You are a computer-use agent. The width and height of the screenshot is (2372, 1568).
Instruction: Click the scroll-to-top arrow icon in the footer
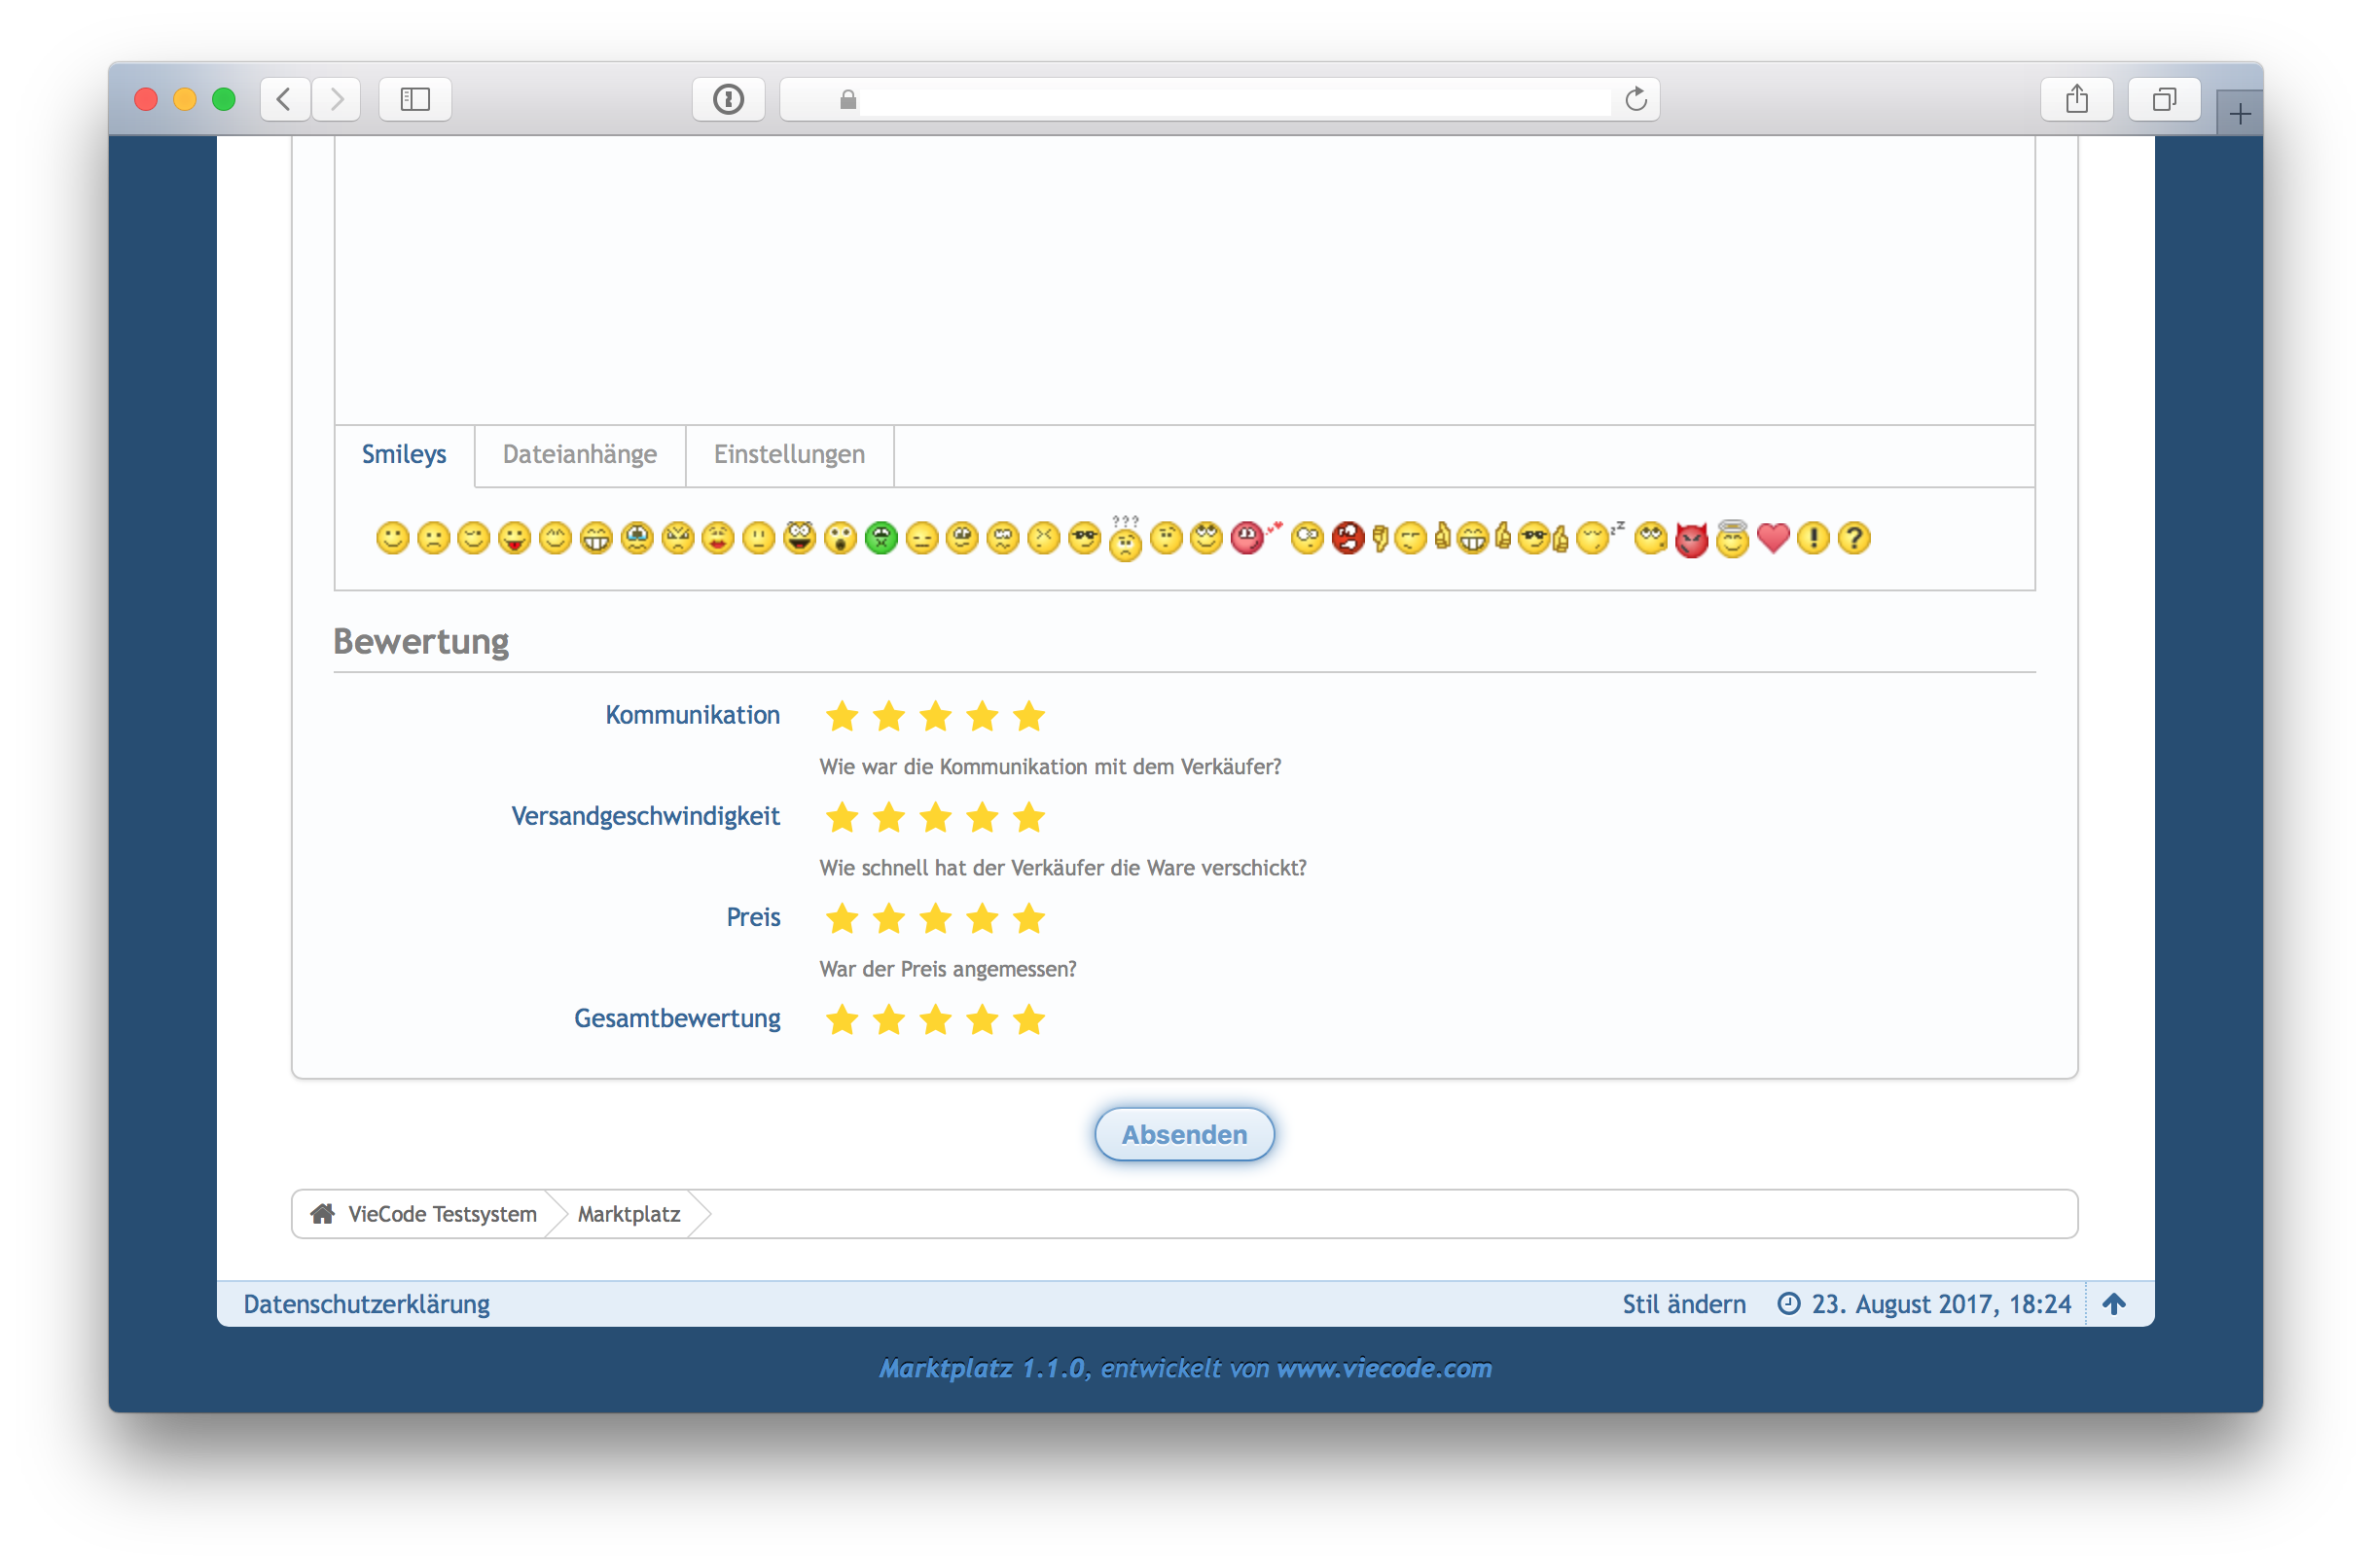tap(2113, 1304)
